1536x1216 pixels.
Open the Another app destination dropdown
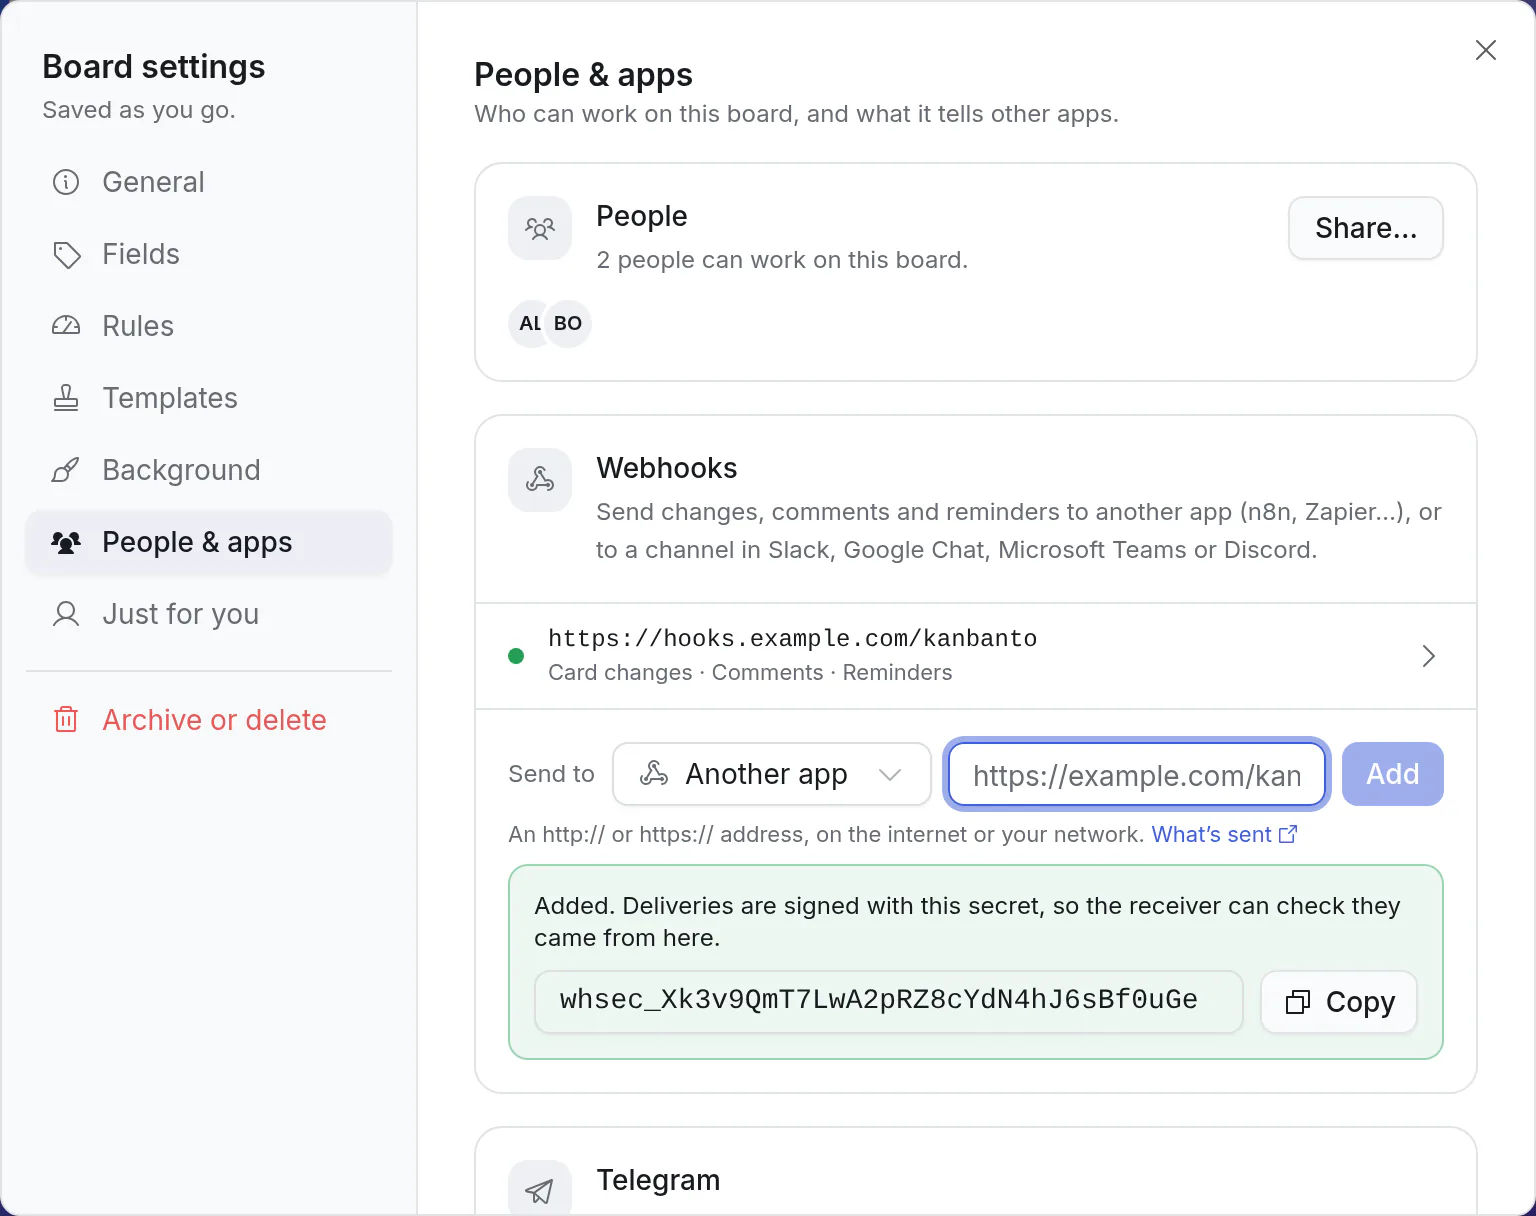[x=772, y=774]
